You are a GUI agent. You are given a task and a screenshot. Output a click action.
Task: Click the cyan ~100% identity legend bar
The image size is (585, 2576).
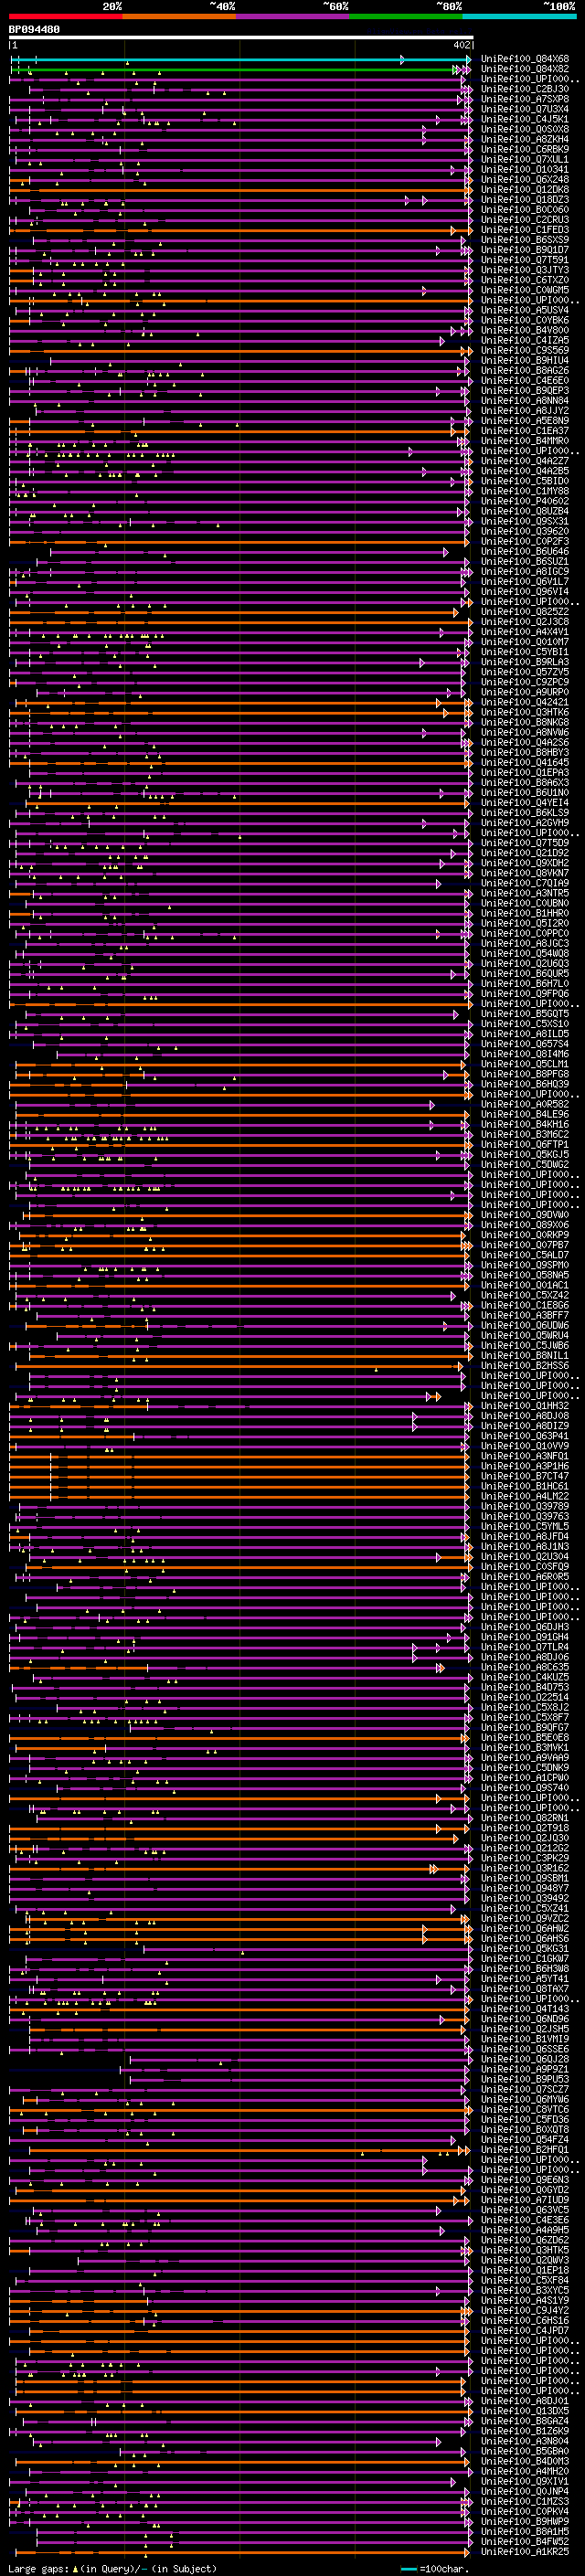519,17
